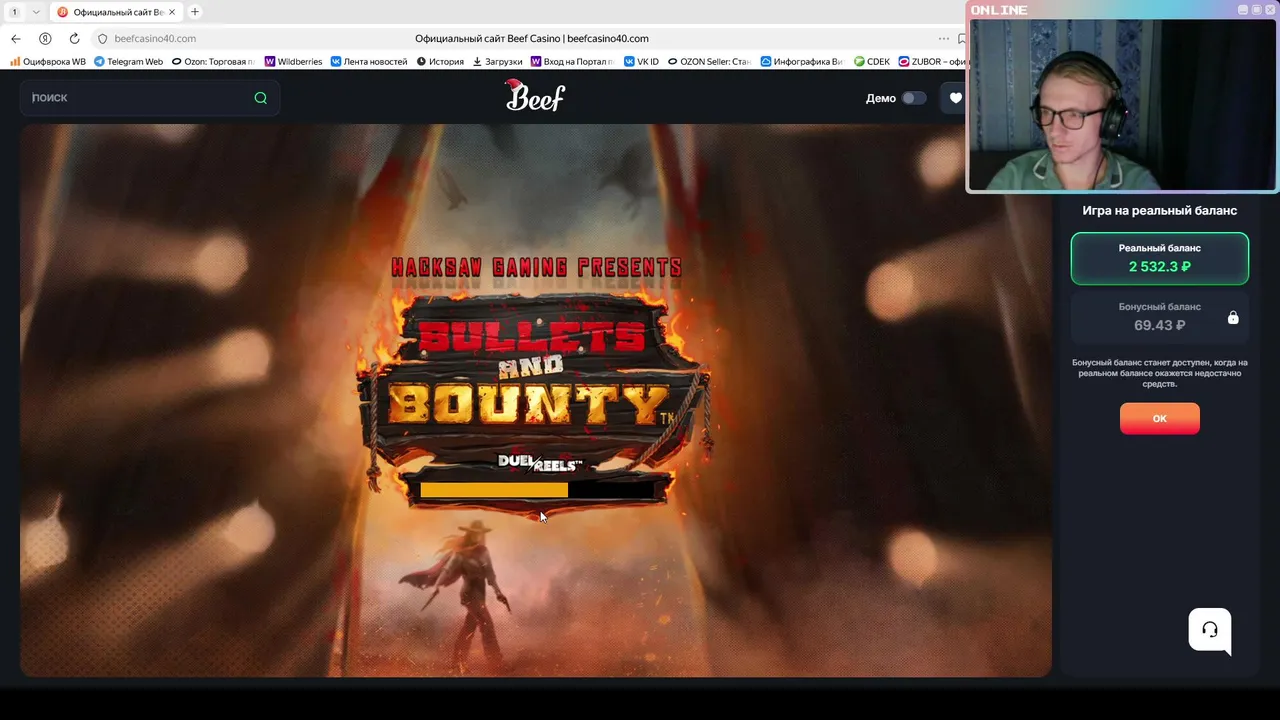Confirm with the red OK button
Screen dimensions: 1280x720
(x=1160, y=418)
